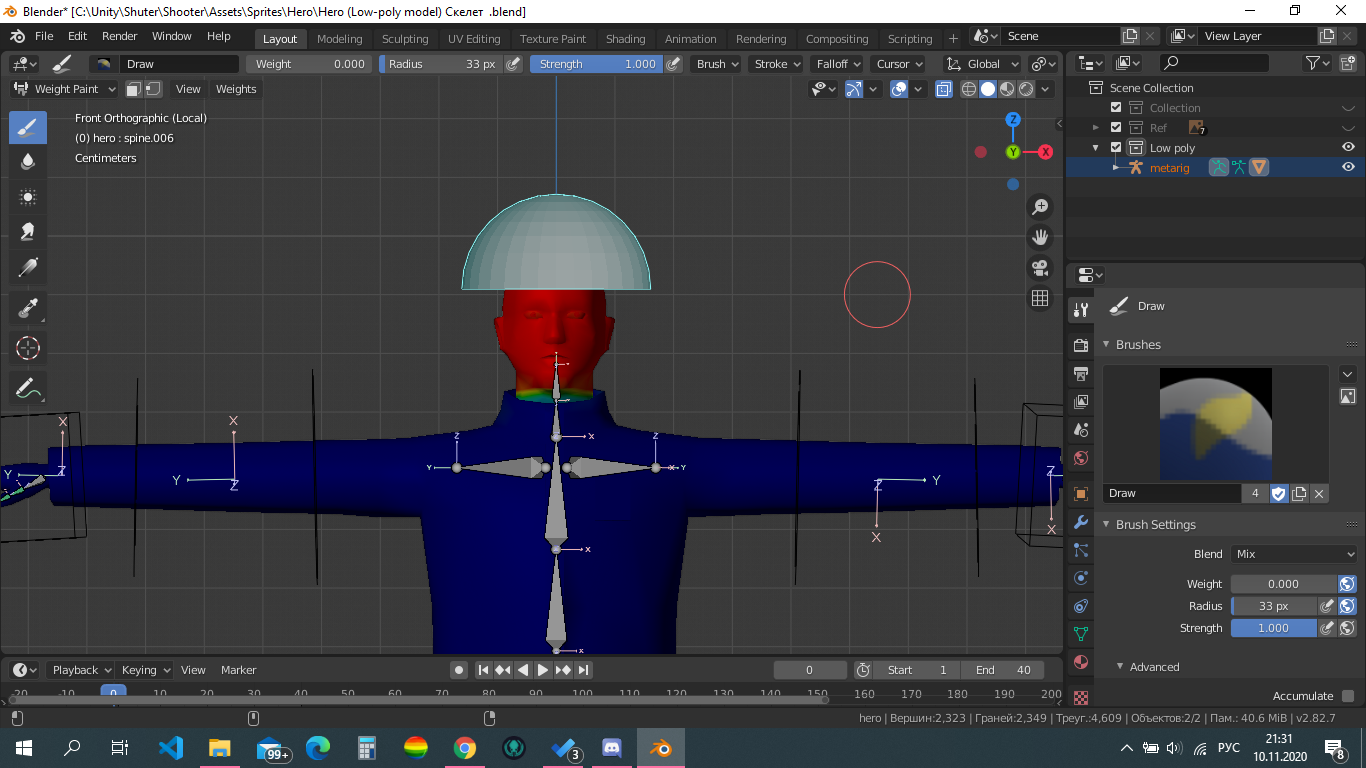Open the File menu
The image size is (1366, 768).
44,36
